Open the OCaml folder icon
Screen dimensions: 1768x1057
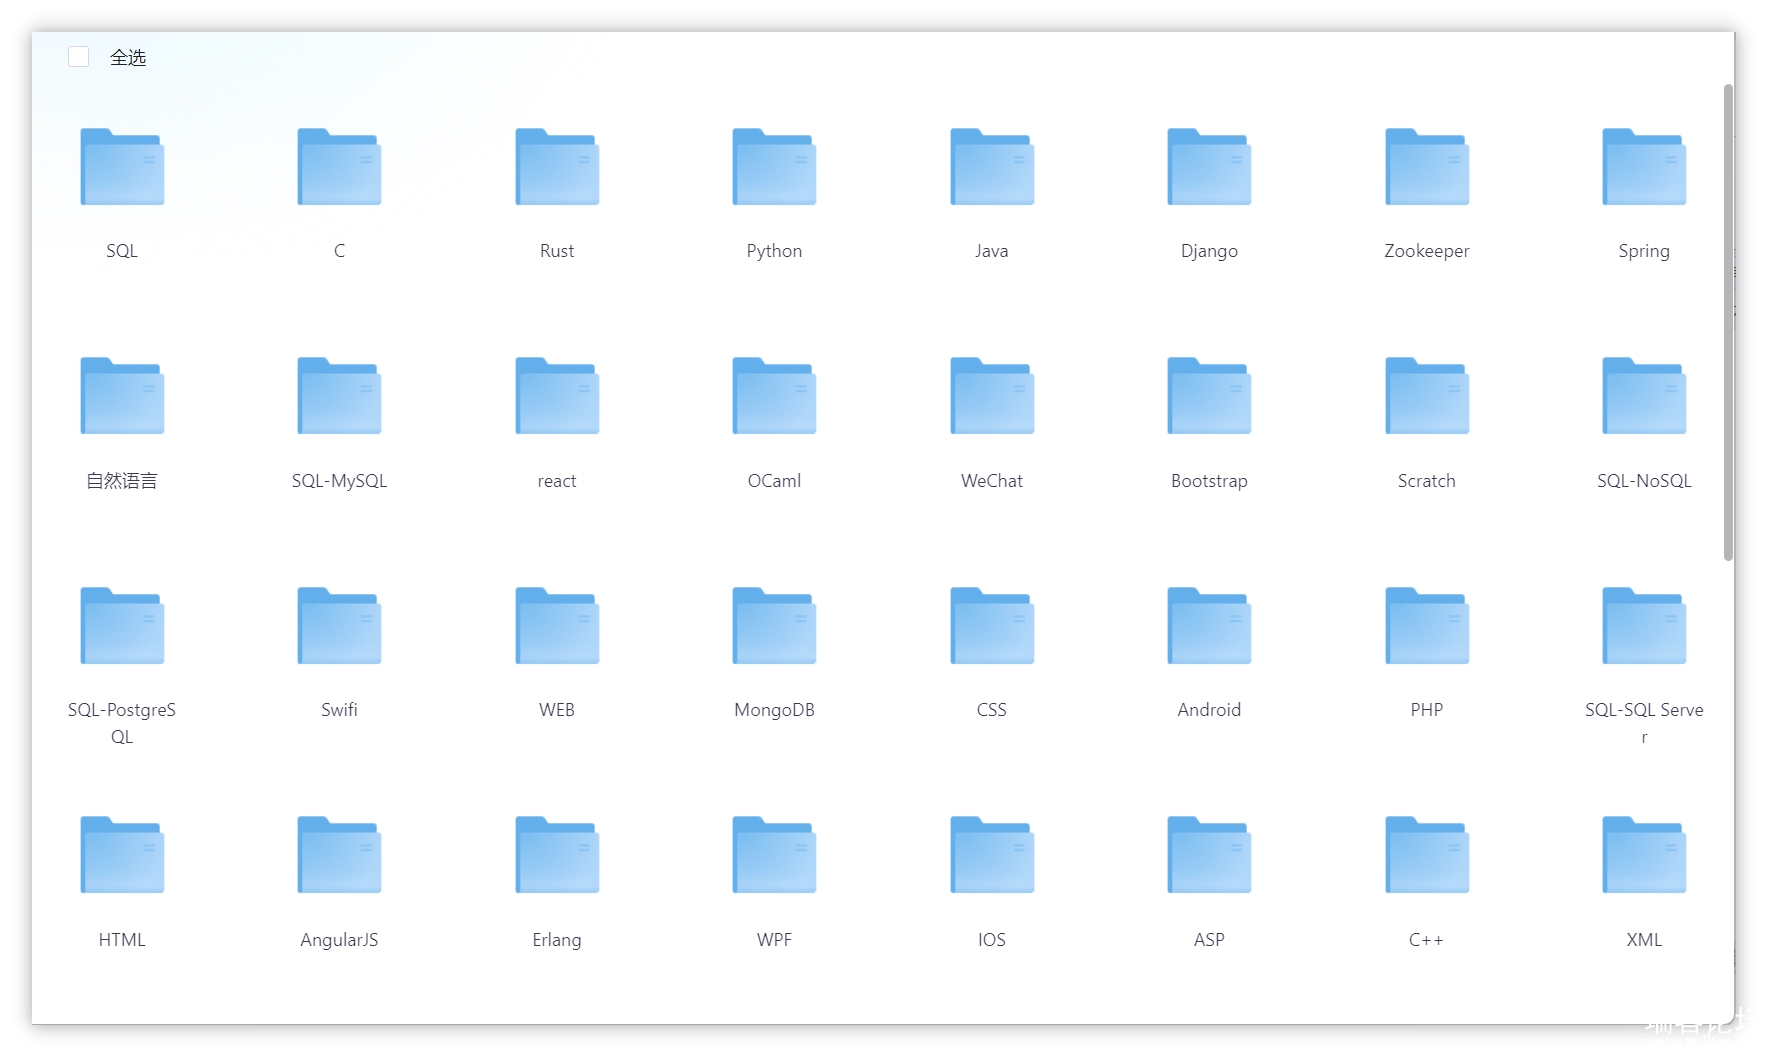click(774, 396)
